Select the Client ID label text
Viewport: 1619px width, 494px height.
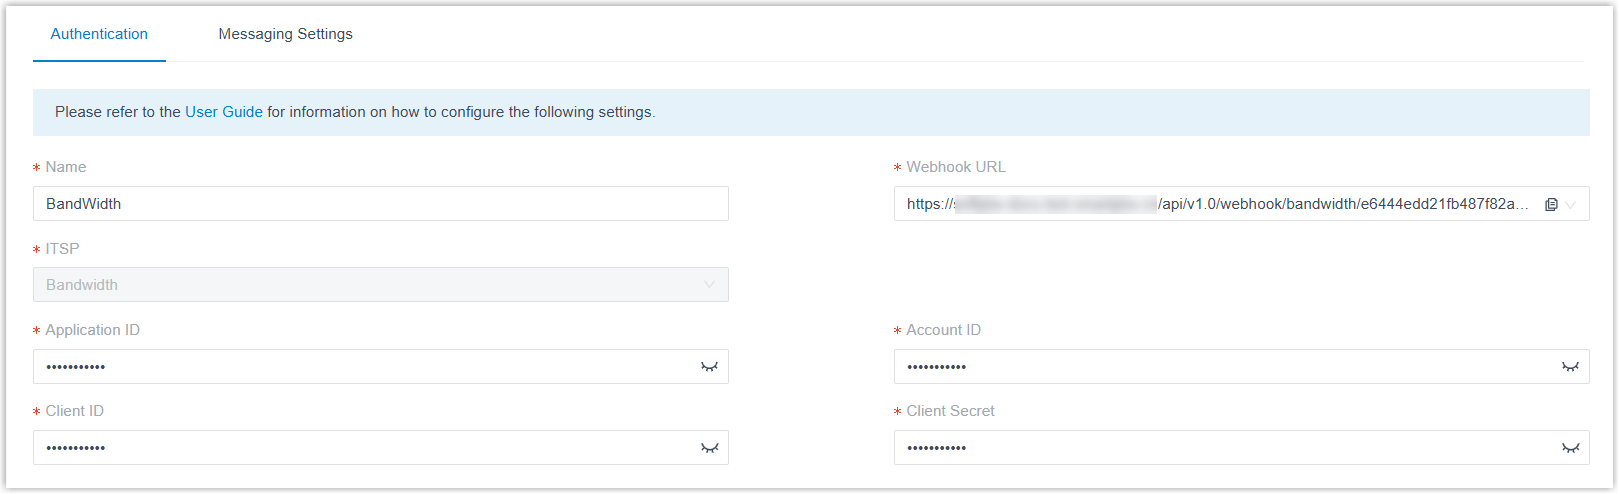coord(74,411)
